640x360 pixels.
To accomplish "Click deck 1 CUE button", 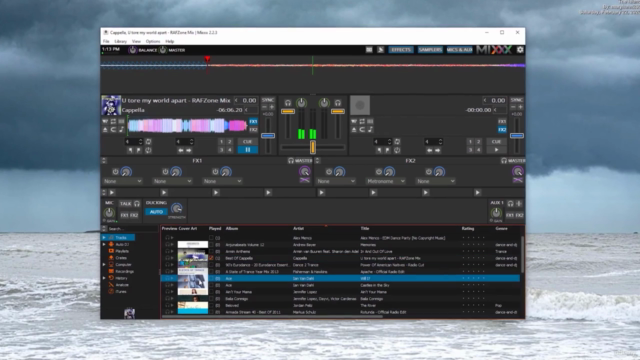I will 247,142.
